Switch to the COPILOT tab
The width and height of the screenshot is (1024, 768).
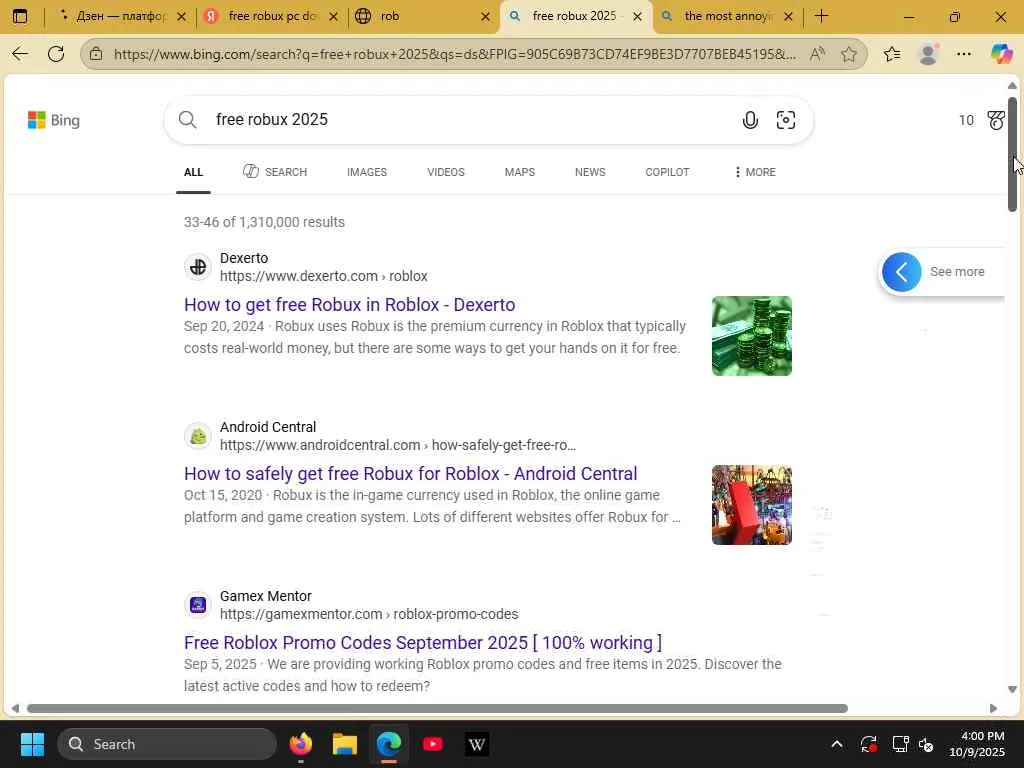667,172
